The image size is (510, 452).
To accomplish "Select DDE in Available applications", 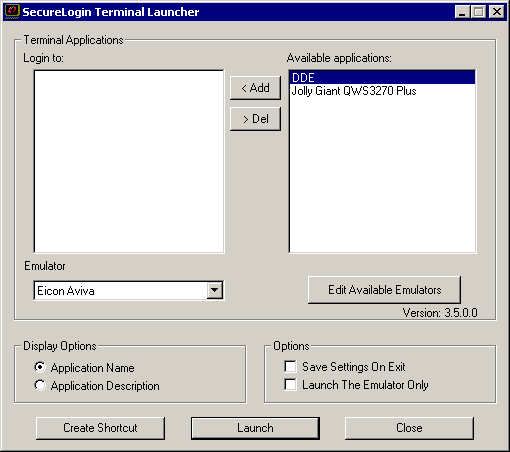I will pos(382,78).
